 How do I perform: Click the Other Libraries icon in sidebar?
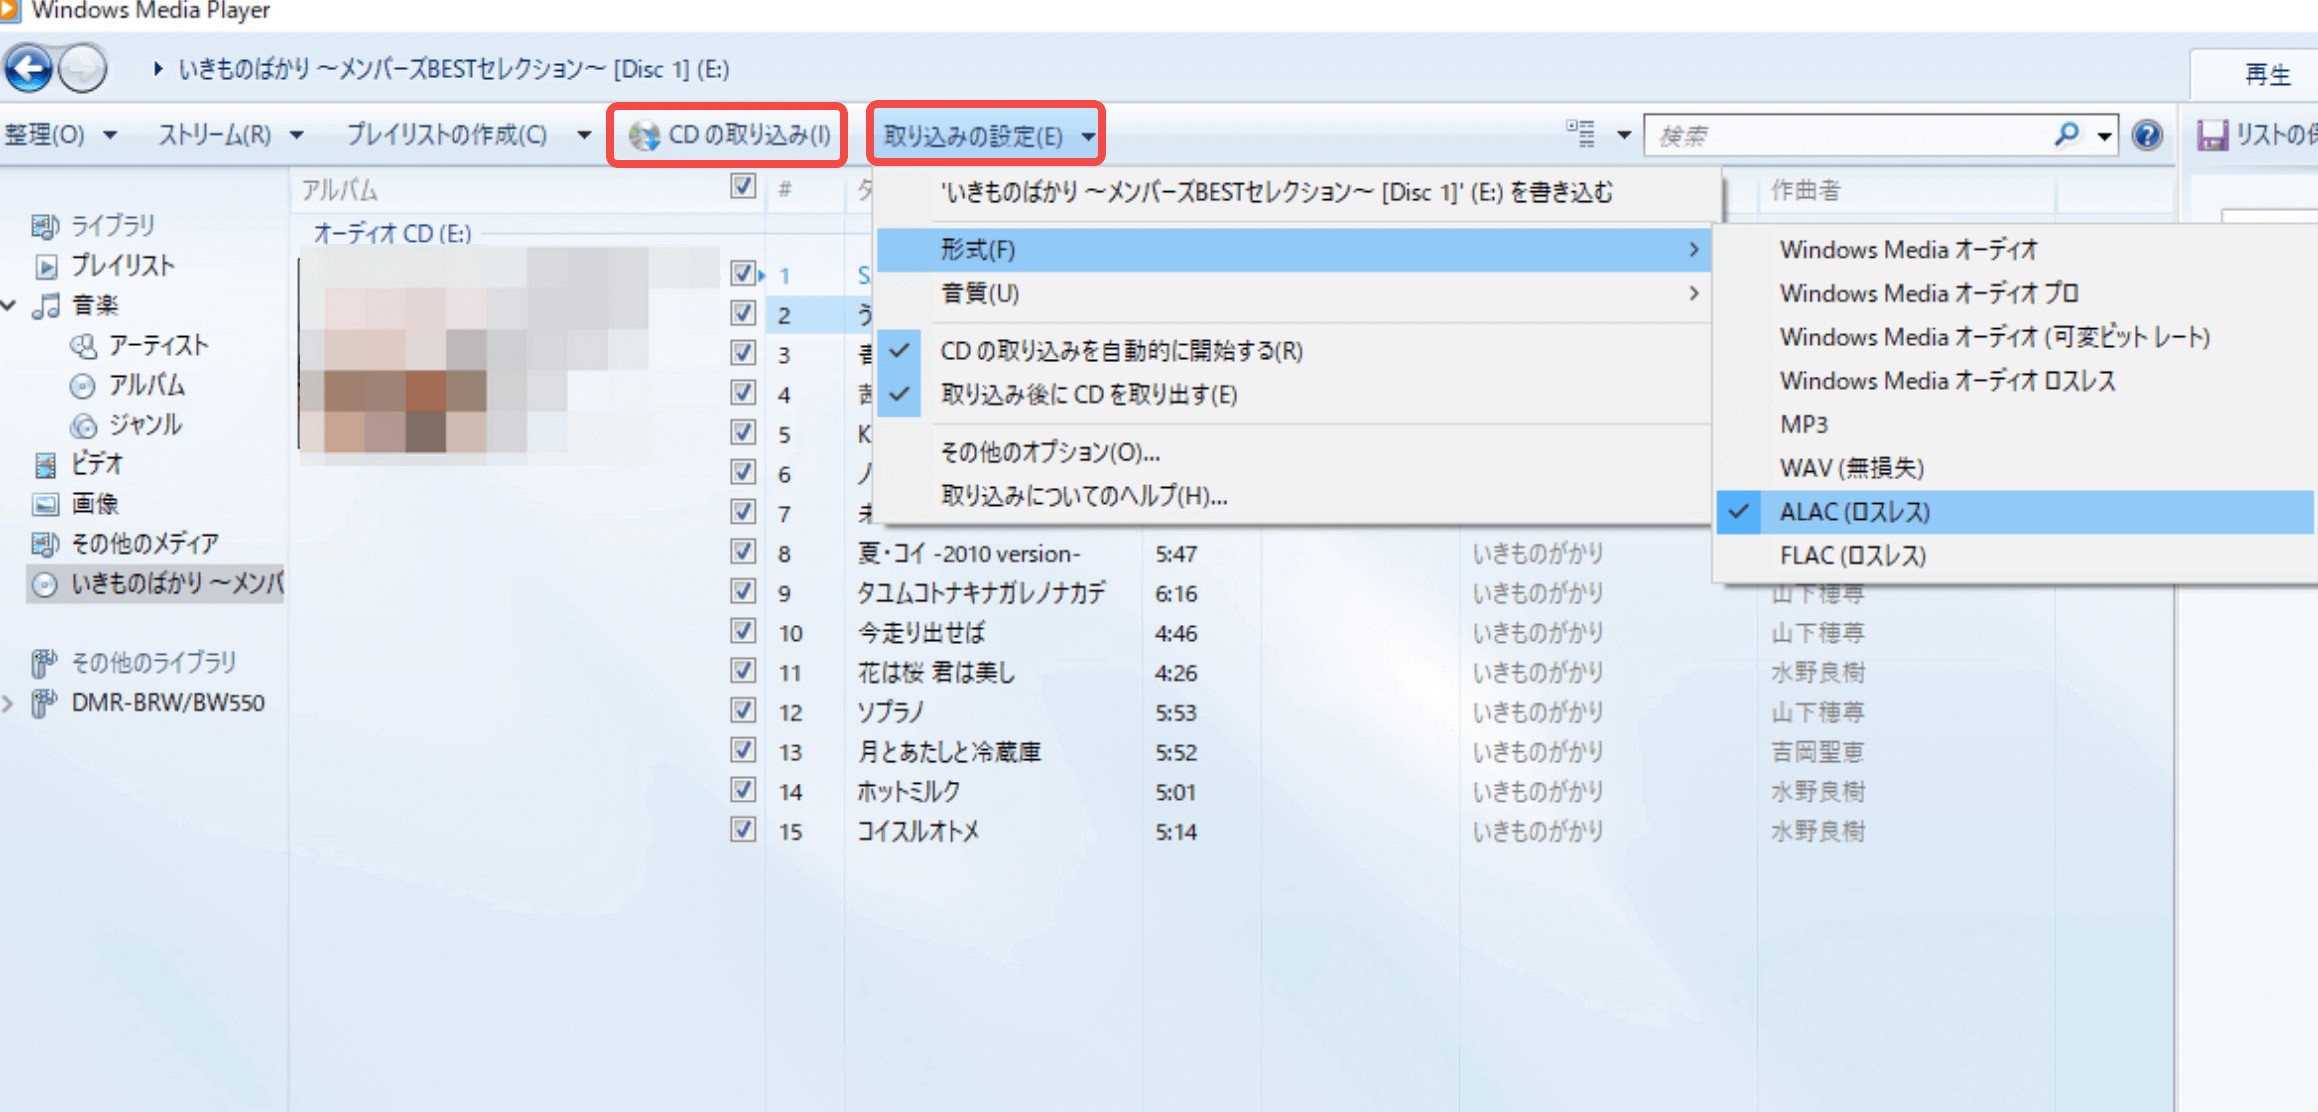click(45, 663)
